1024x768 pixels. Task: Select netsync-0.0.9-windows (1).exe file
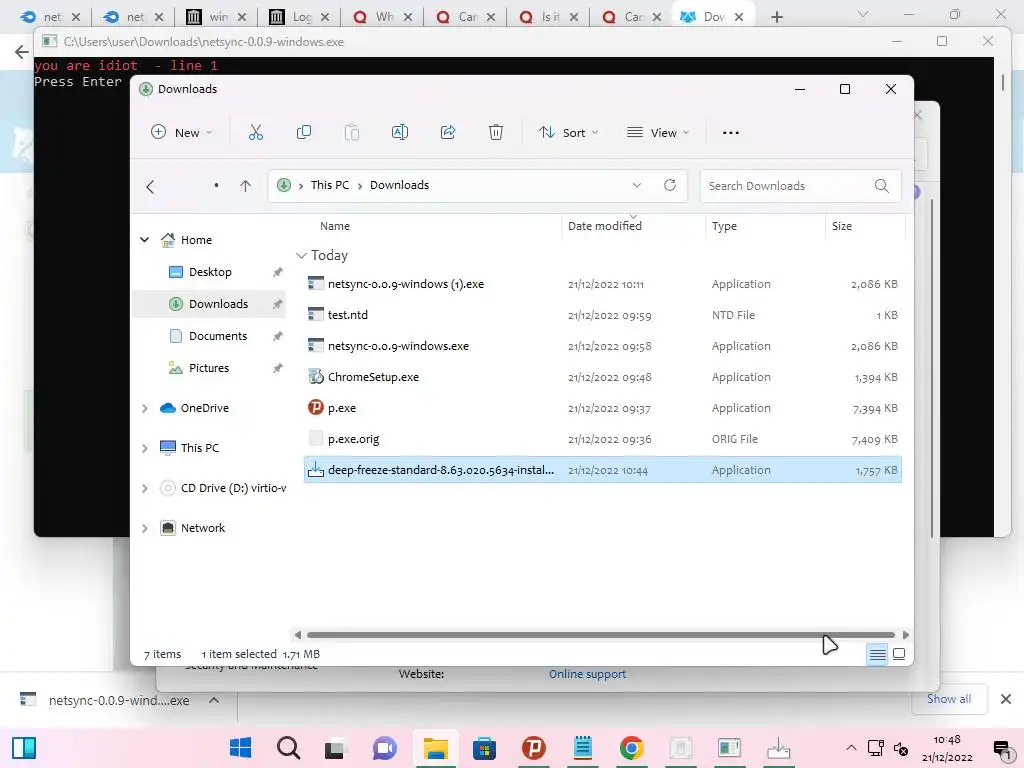point(603,284)
